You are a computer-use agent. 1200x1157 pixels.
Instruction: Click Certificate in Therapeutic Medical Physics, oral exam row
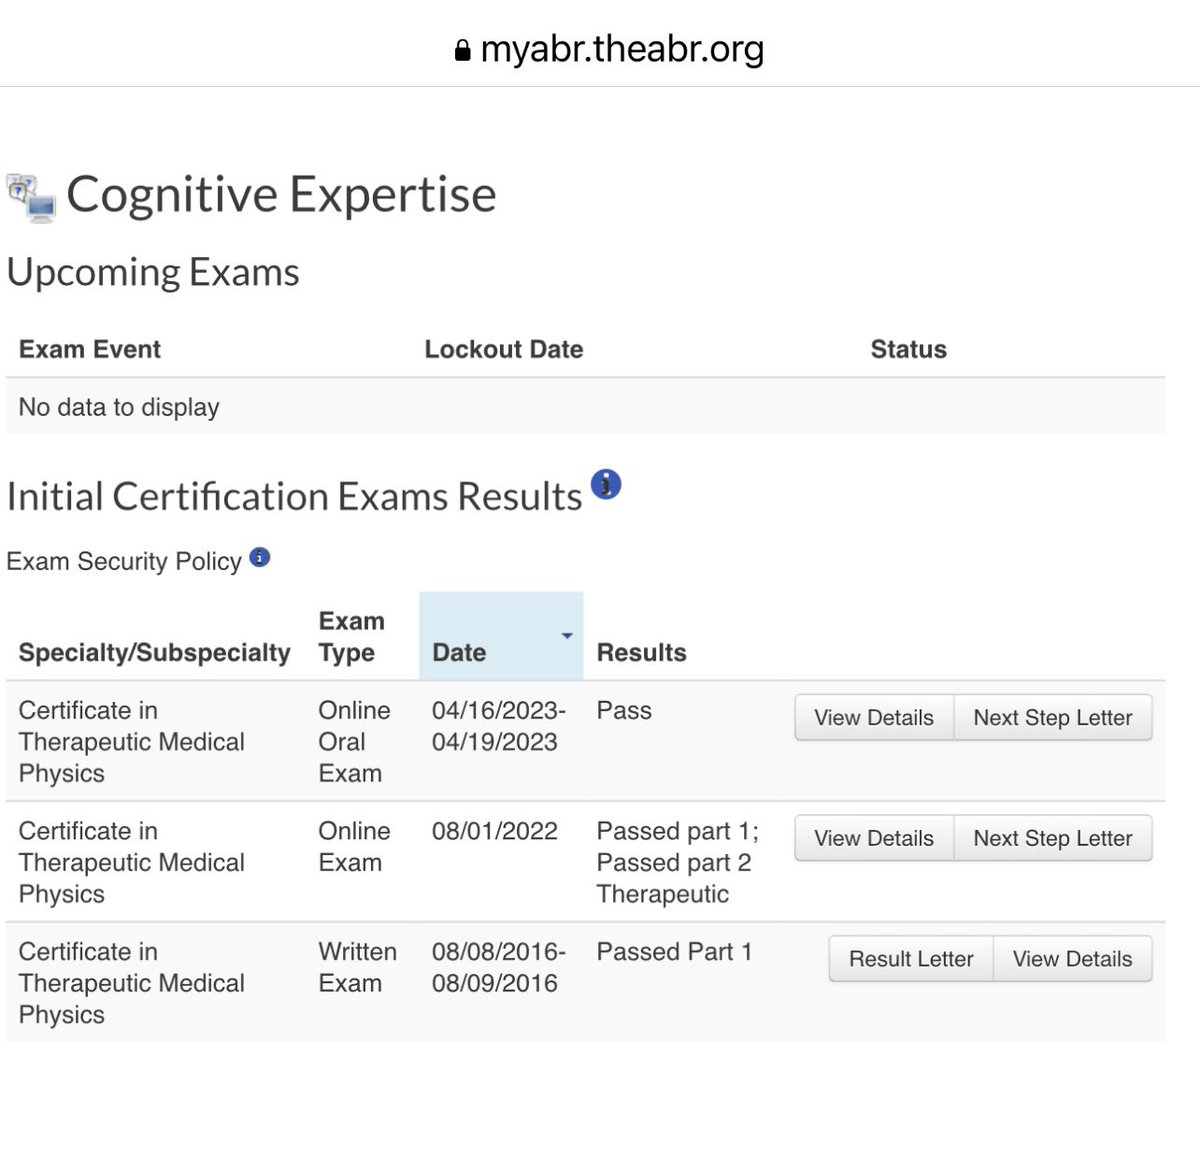[x=131, y=742]
